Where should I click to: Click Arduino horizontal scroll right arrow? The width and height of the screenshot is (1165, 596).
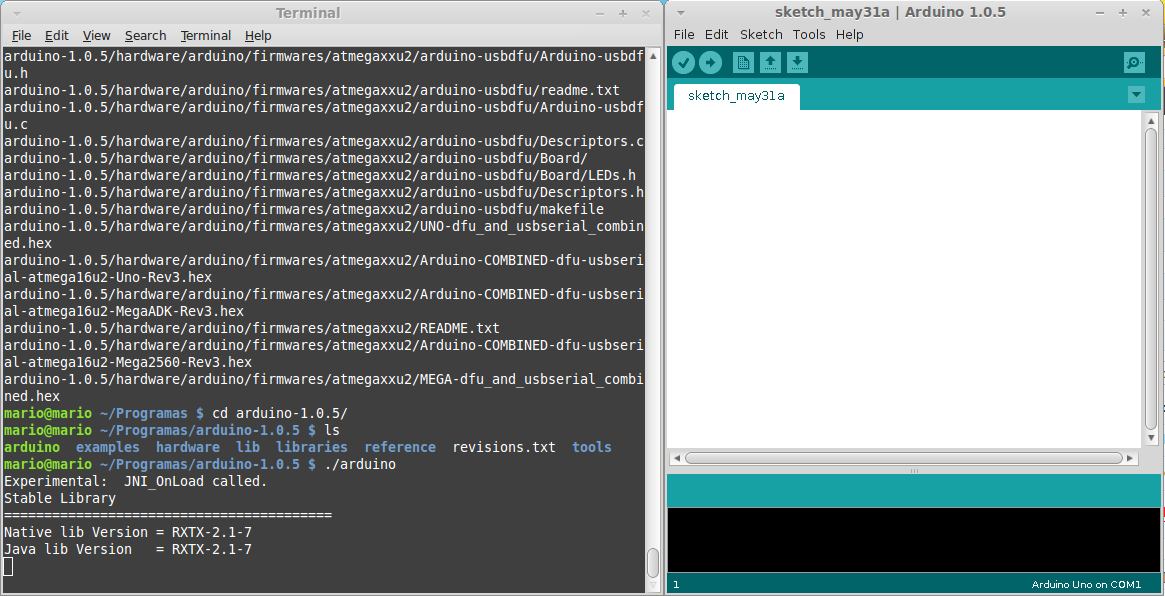coord(1131,458)
